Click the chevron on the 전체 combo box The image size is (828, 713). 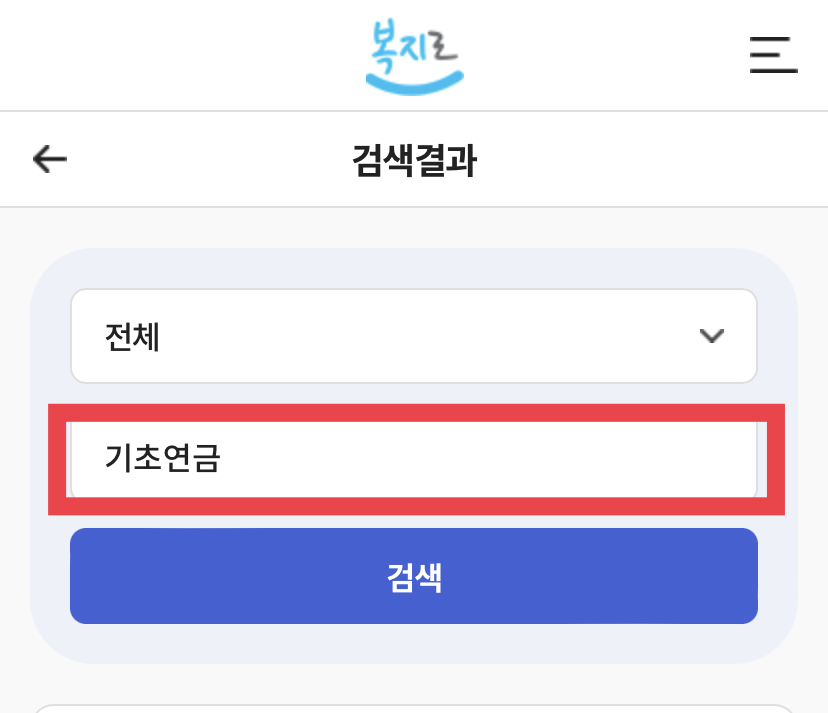click(x=712, y=336)
